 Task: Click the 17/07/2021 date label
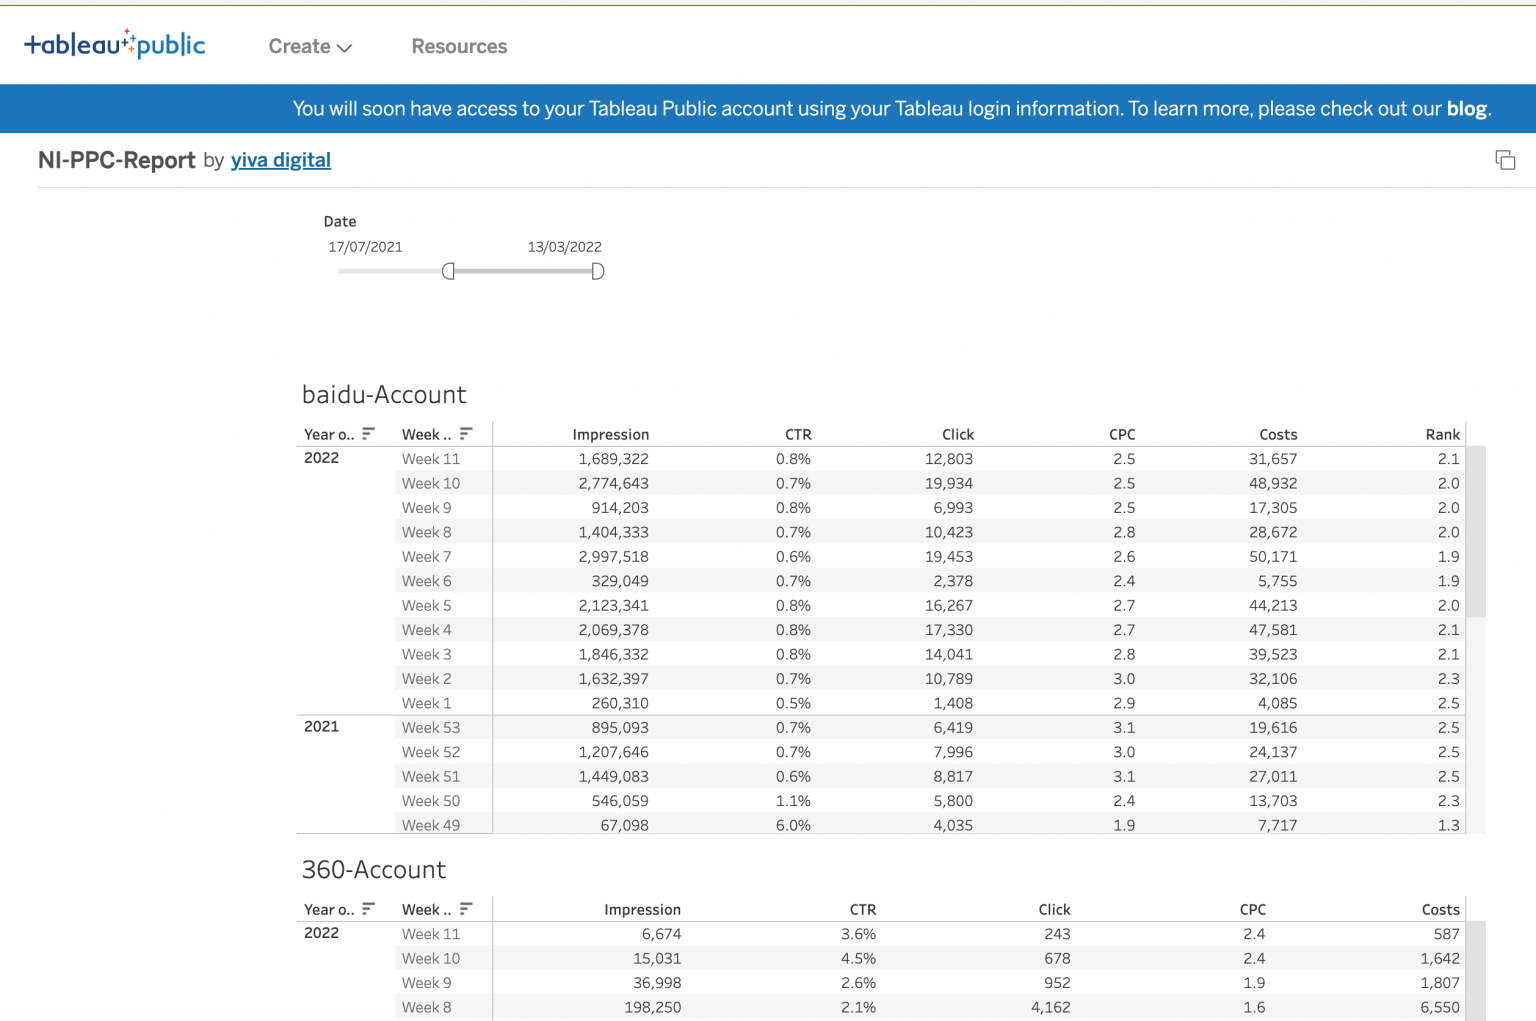point(366,247)
